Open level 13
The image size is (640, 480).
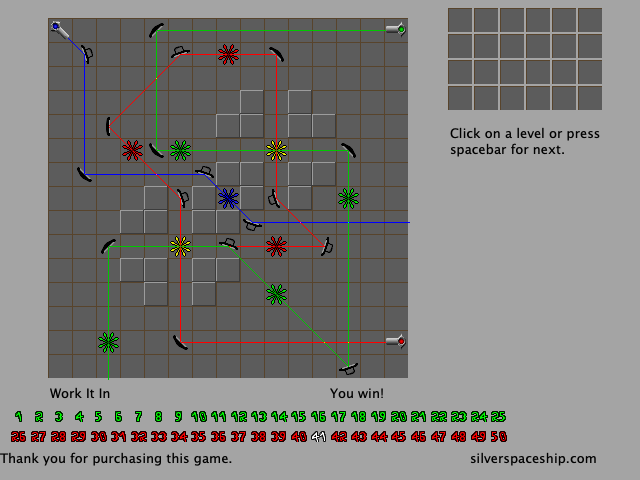(x=259, y=417)
